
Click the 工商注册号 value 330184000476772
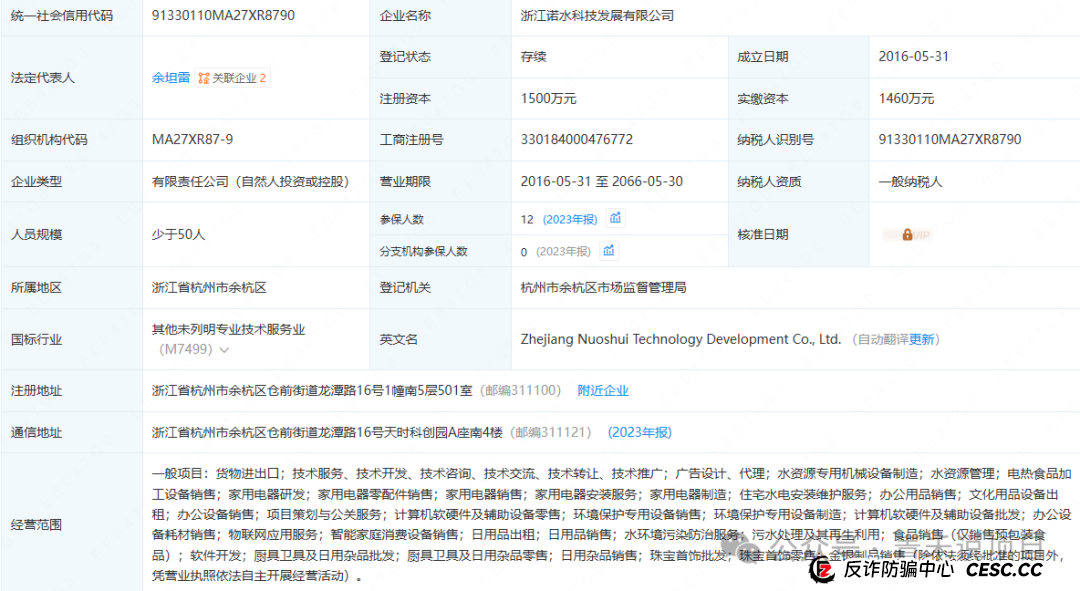pos(576,140)
